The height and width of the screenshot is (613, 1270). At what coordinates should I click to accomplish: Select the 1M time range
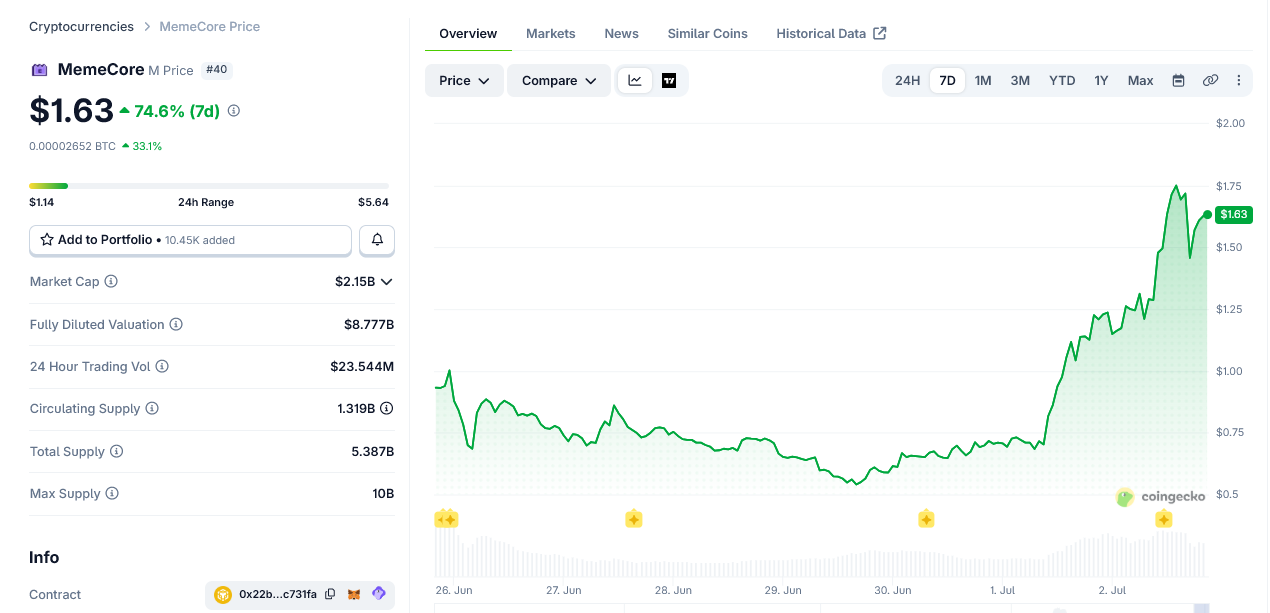pos(983,81)
